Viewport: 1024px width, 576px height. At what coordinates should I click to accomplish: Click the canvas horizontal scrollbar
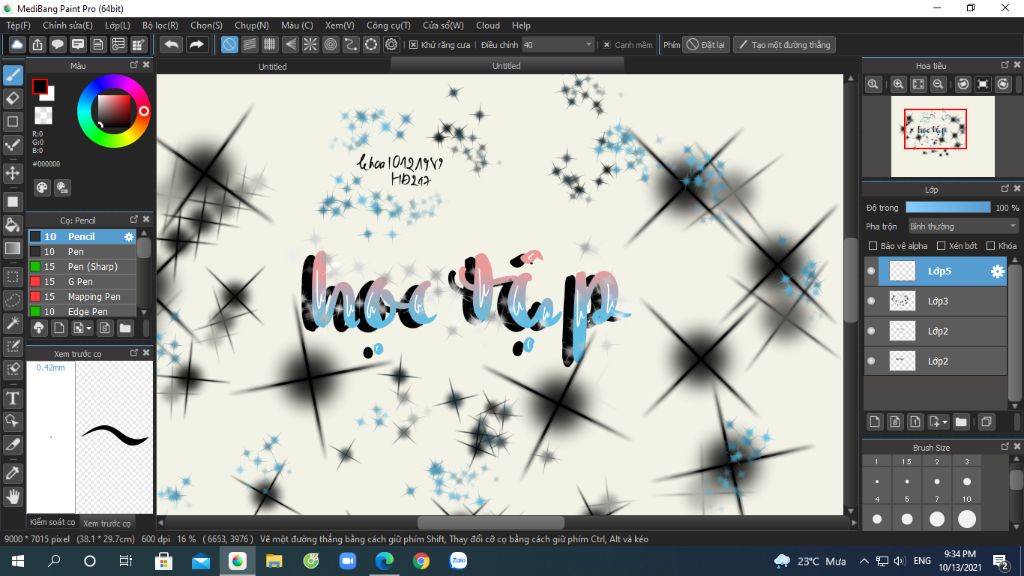click(x=490, y=522)
